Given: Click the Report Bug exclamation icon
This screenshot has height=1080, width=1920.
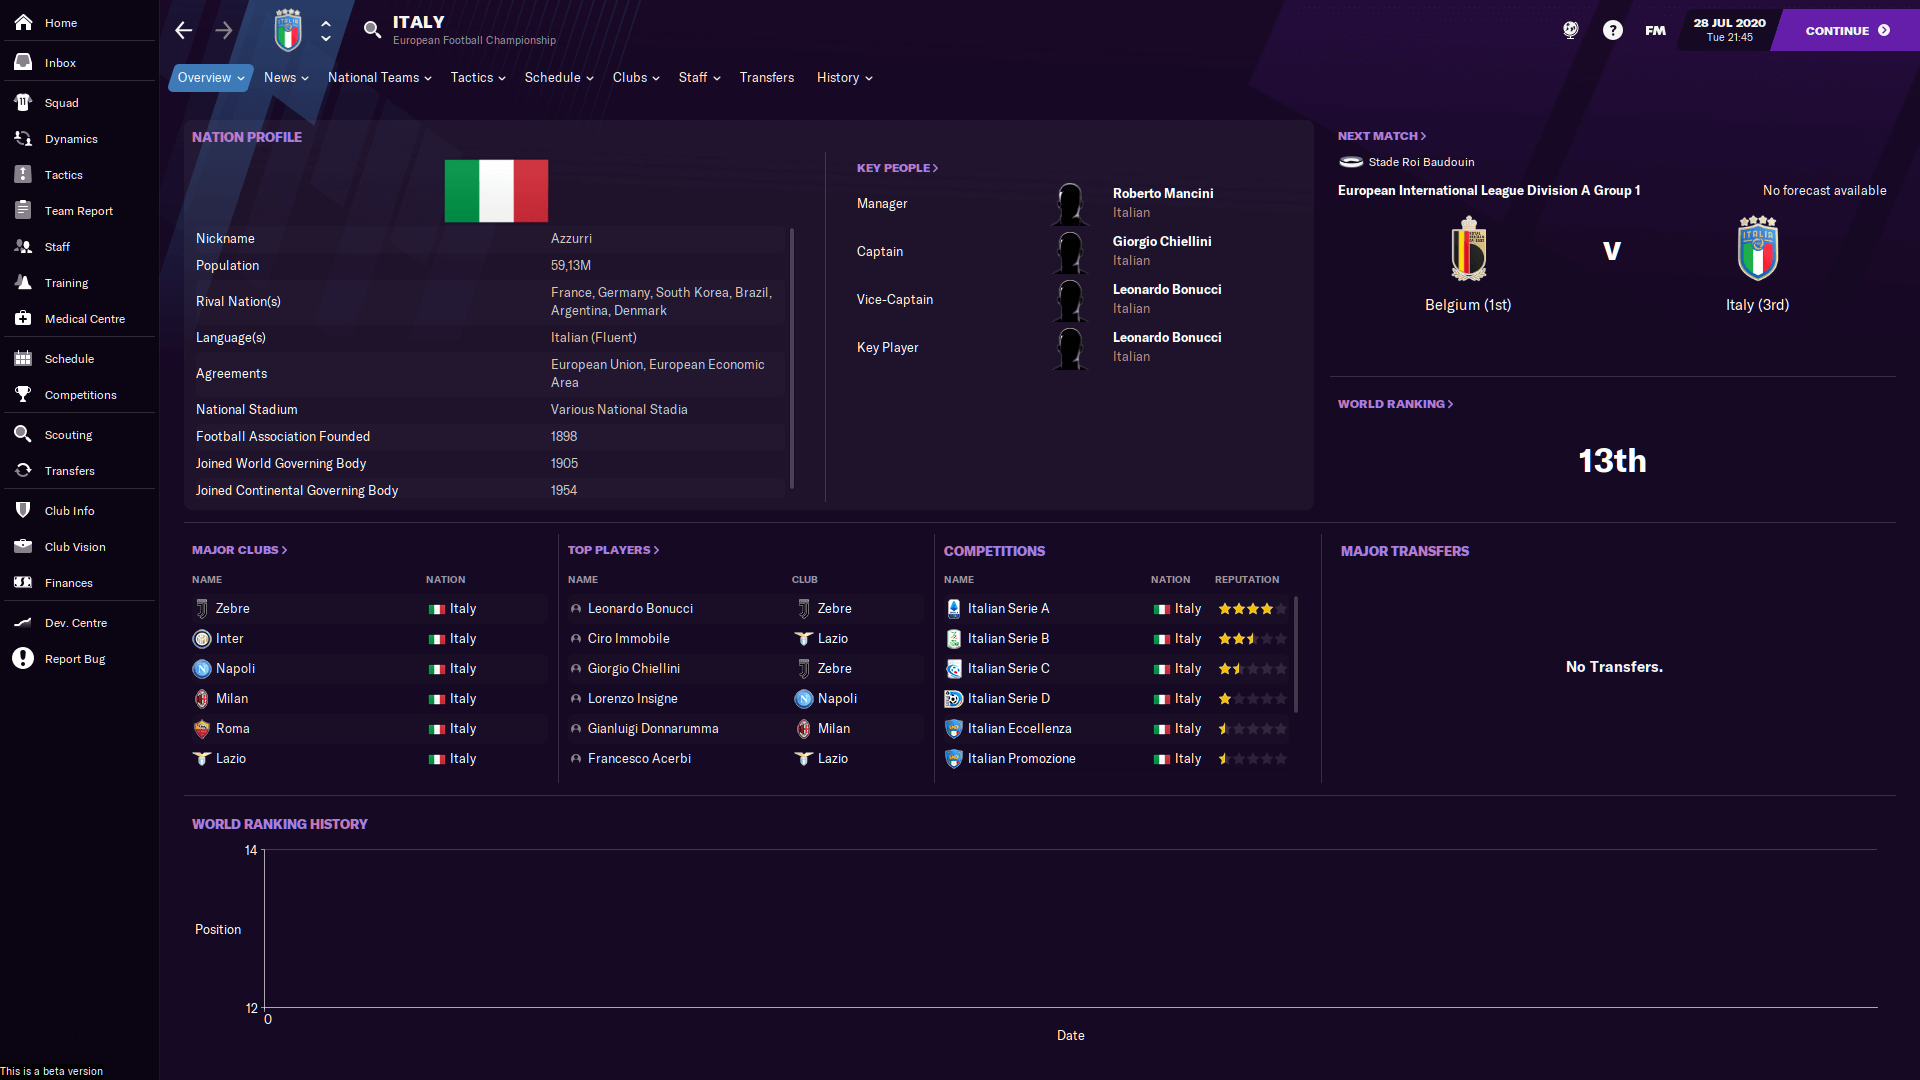Looking at the screenshot, I should click(x=23, y=658).
